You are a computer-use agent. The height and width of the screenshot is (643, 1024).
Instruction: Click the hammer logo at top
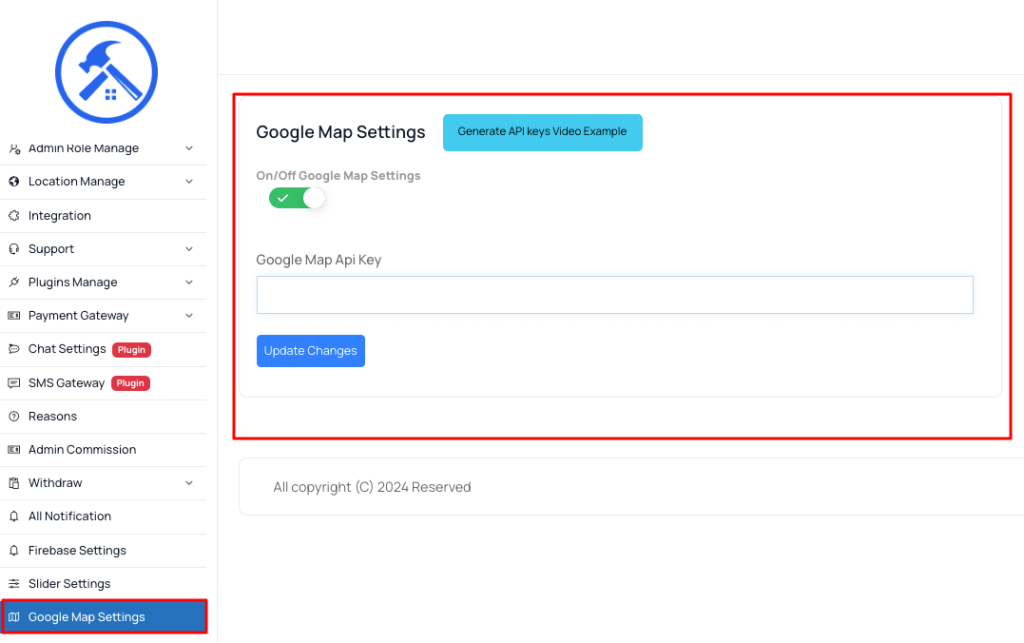coord(106,72)
